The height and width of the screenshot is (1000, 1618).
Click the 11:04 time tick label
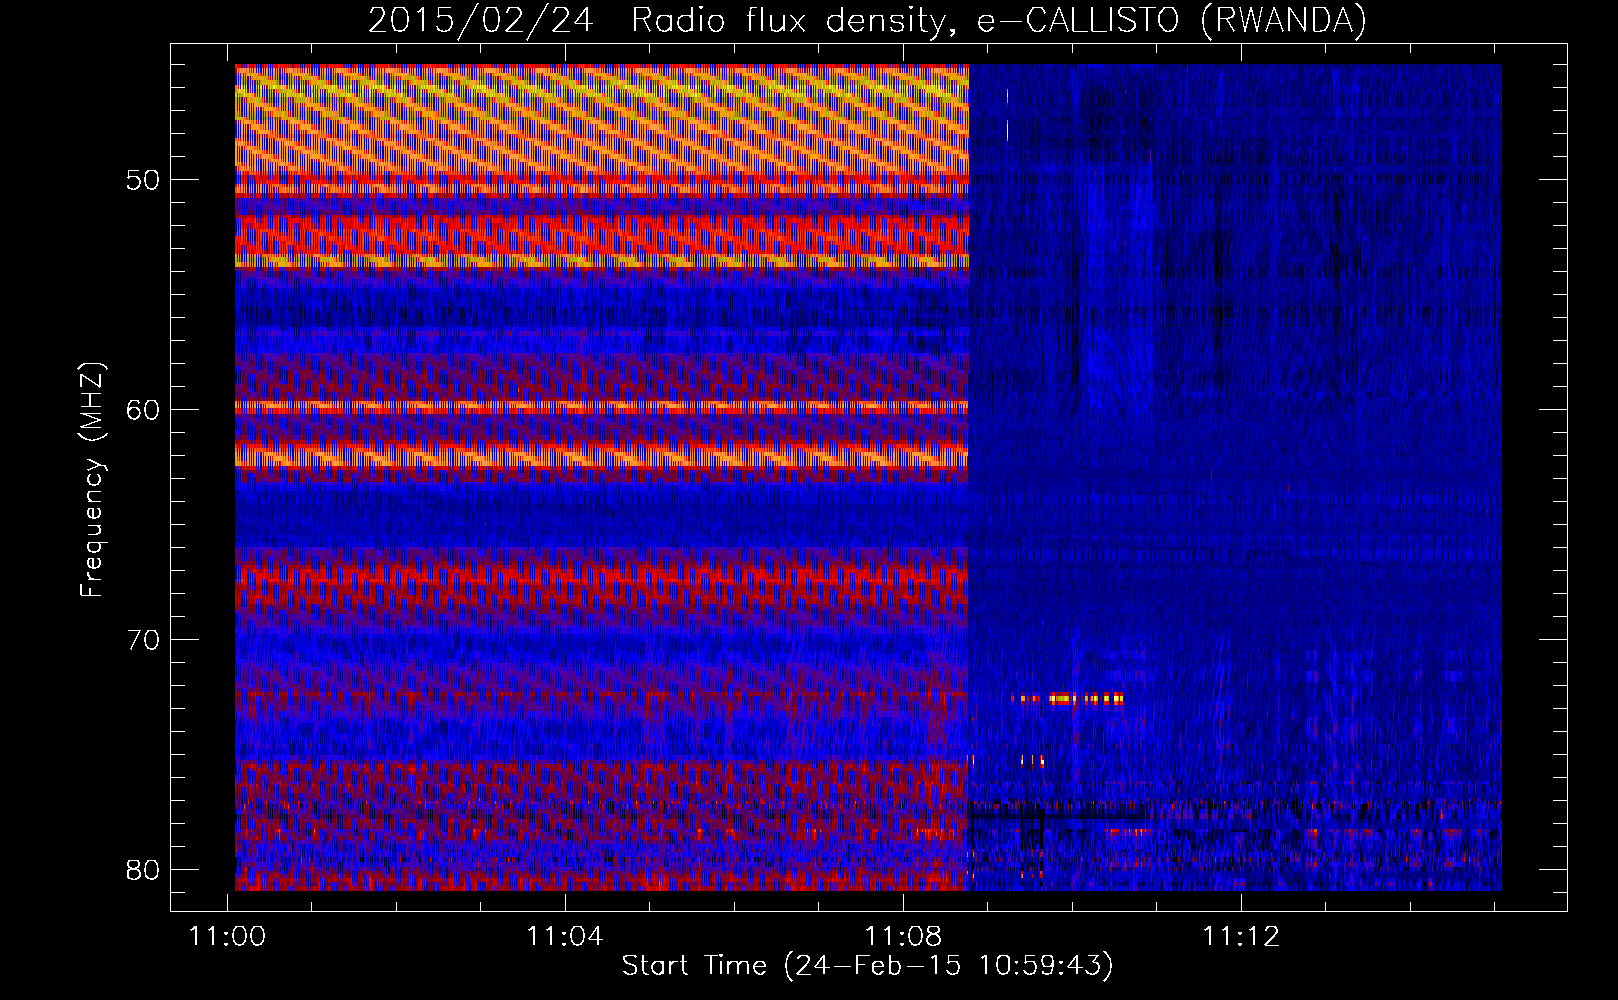point(565,937)
